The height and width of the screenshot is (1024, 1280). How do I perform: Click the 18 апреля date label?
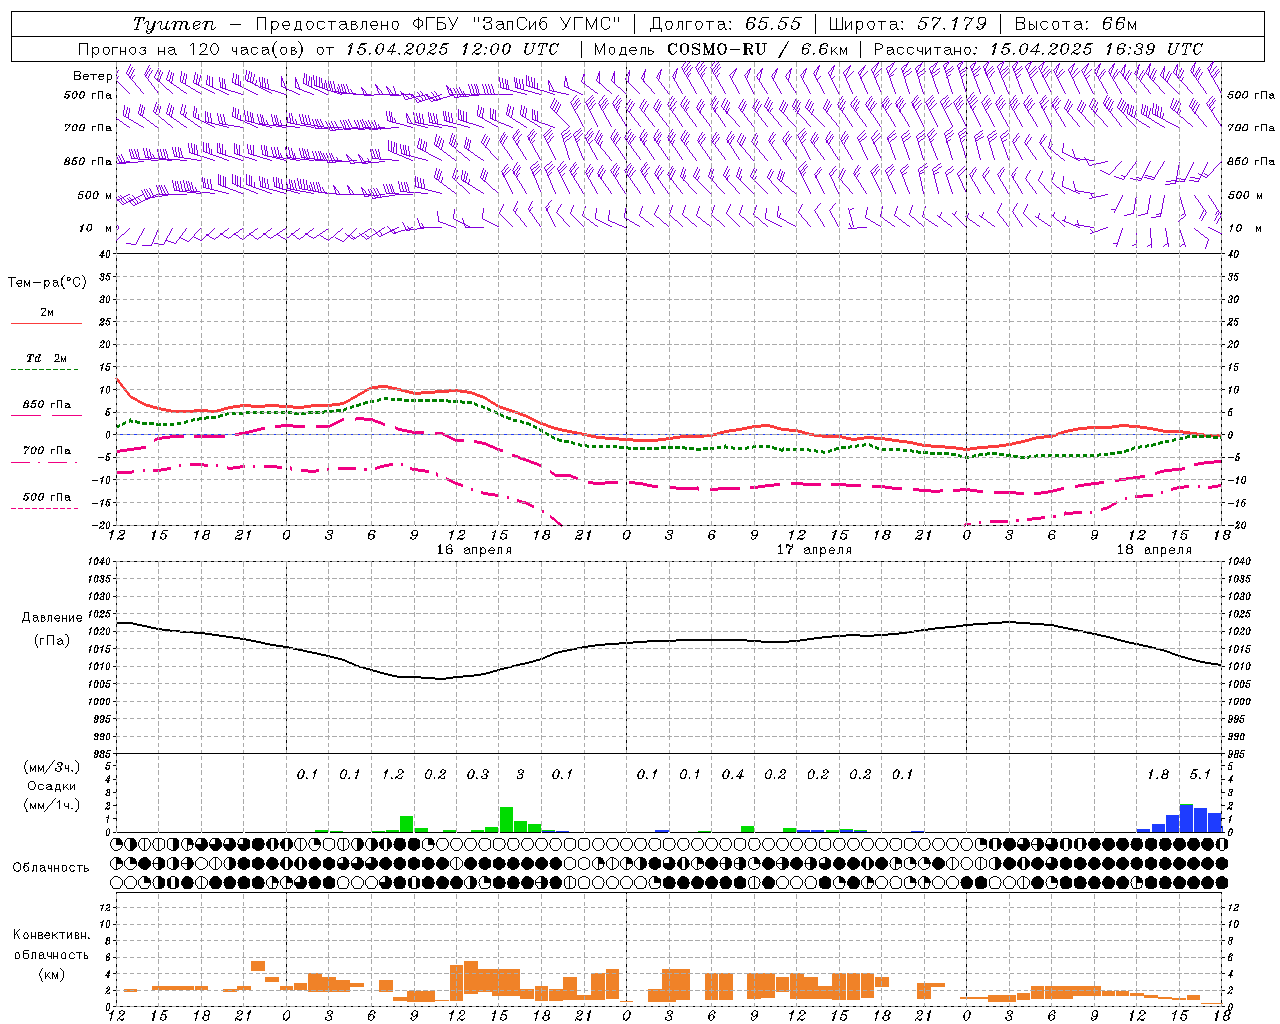pyautogui.click(x=1154, y=550)
